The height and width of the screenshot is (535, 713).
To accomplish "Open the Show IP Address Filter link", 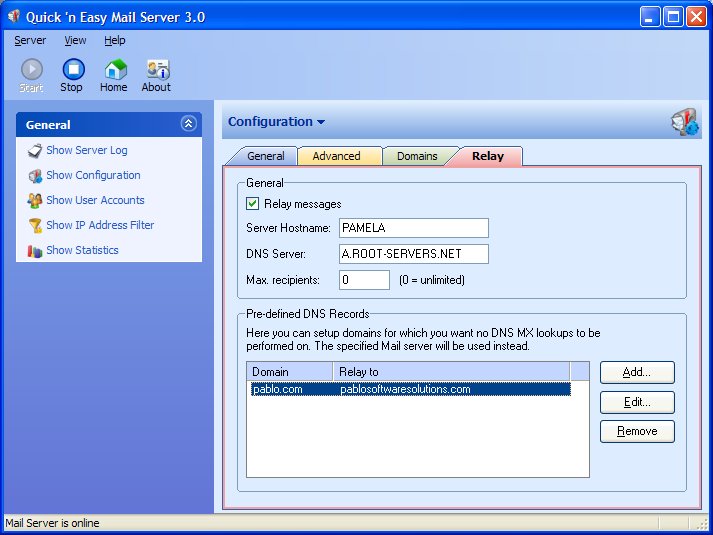I will click(100, 225).
